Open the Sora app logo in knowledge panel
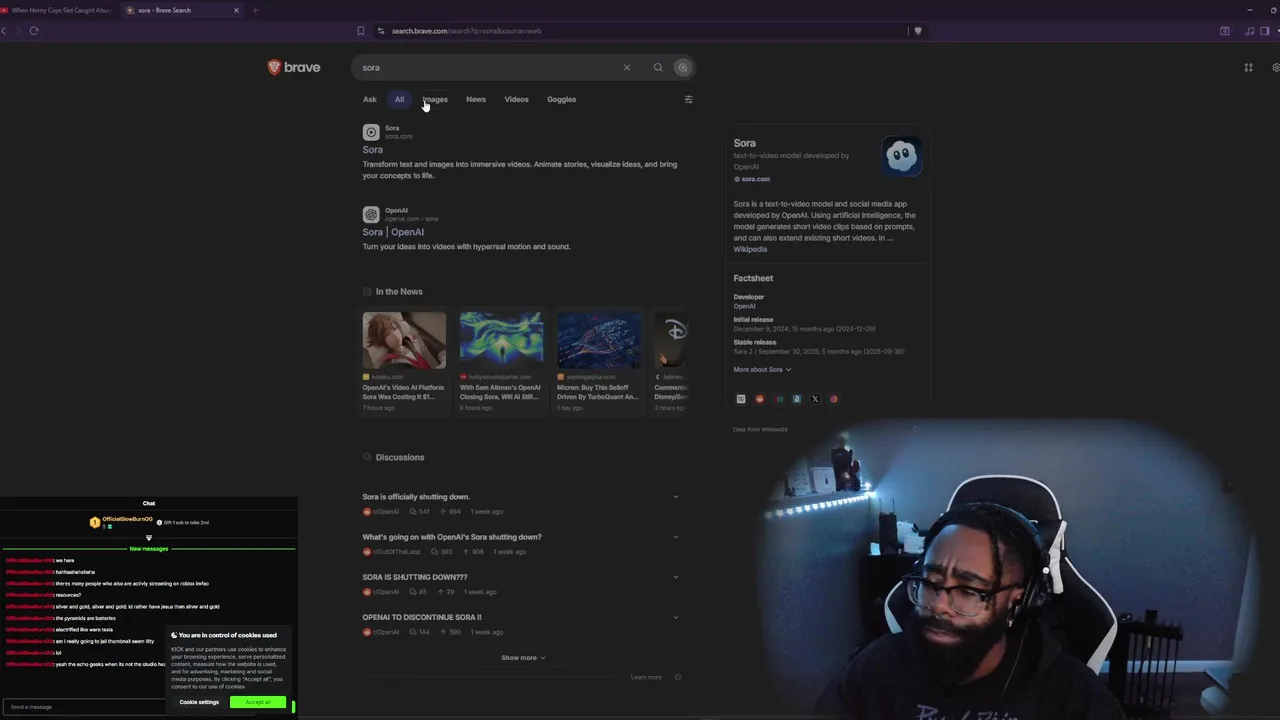Screen dimensions: 1280x720 [x=901, y=155]
